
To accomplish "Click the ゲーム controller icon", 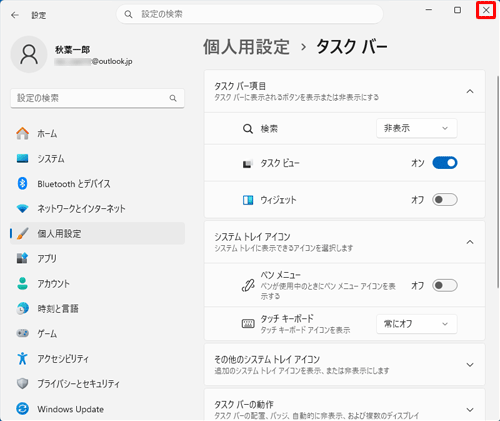I will click(22, 333).
